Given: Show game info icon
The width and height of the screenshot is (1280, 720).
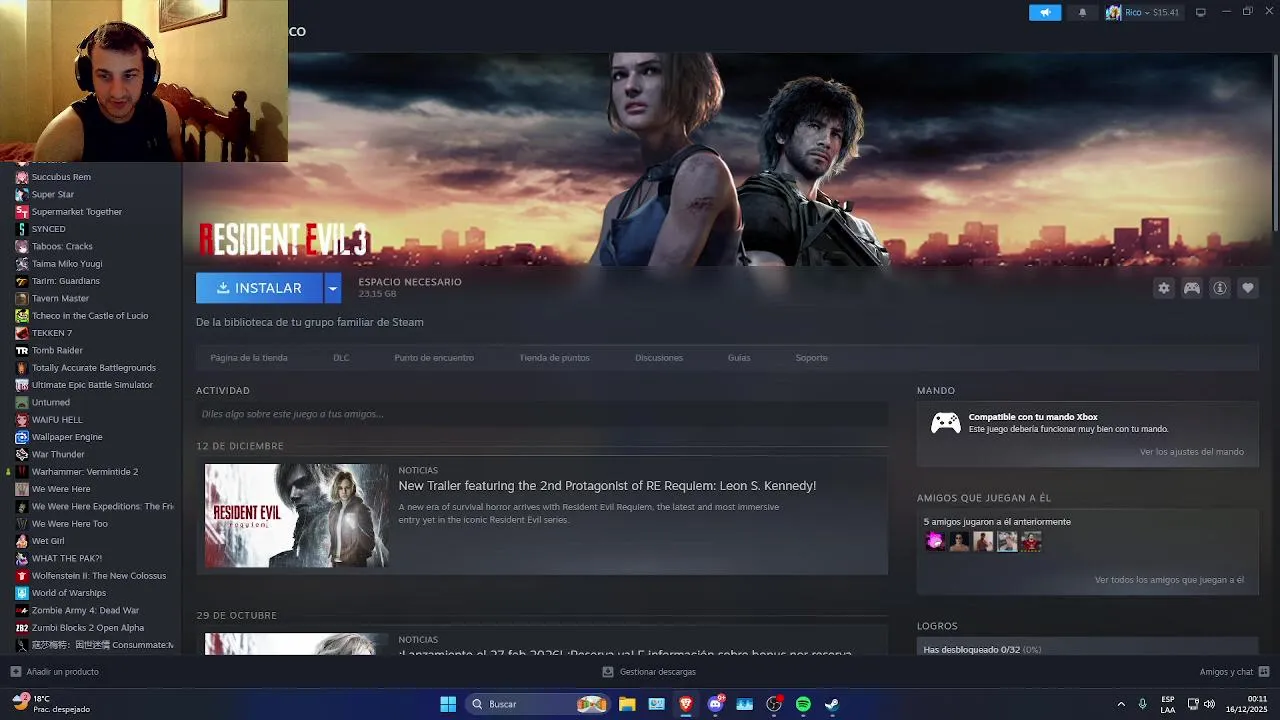Looking at the screenshot, I should (1220, 288).
